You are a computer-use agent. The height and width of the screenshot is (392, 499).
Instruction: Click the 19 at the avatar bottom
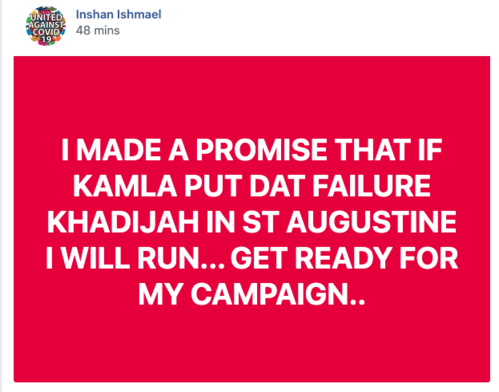47,39
